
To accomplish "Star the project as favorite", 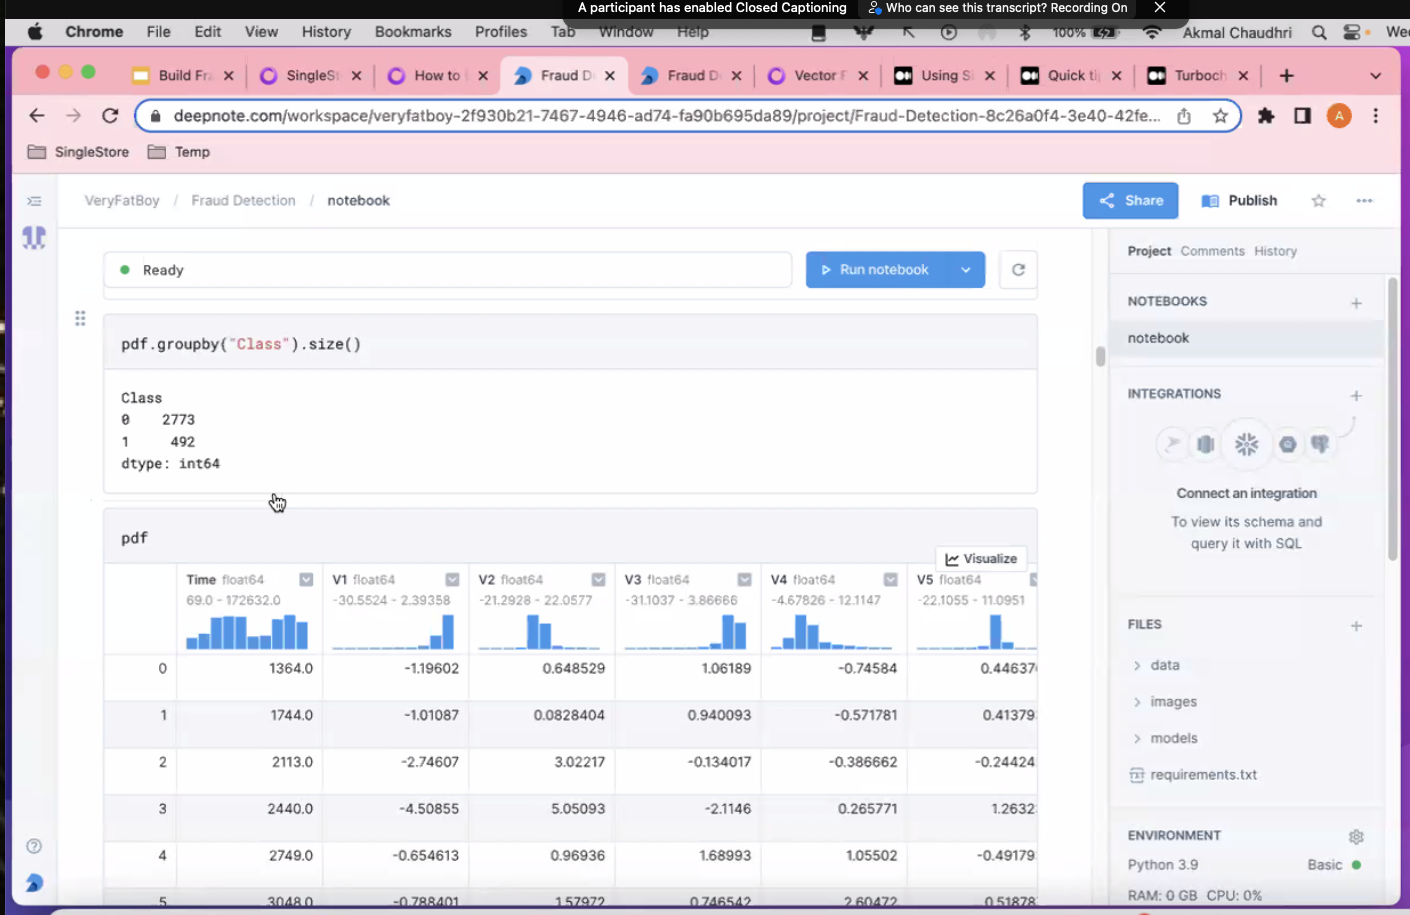I will (1318, 201).
